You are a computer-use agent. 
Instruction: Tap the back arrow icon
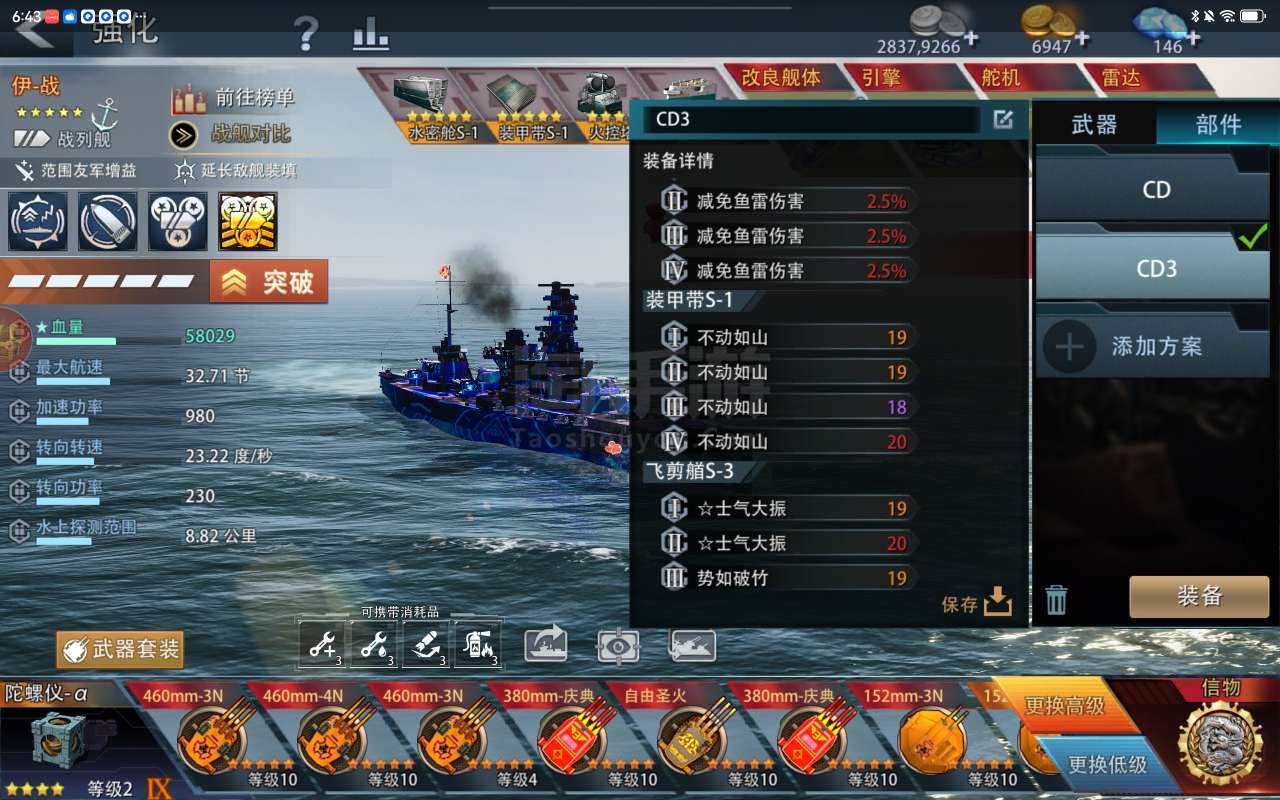(x=33, y=31)
